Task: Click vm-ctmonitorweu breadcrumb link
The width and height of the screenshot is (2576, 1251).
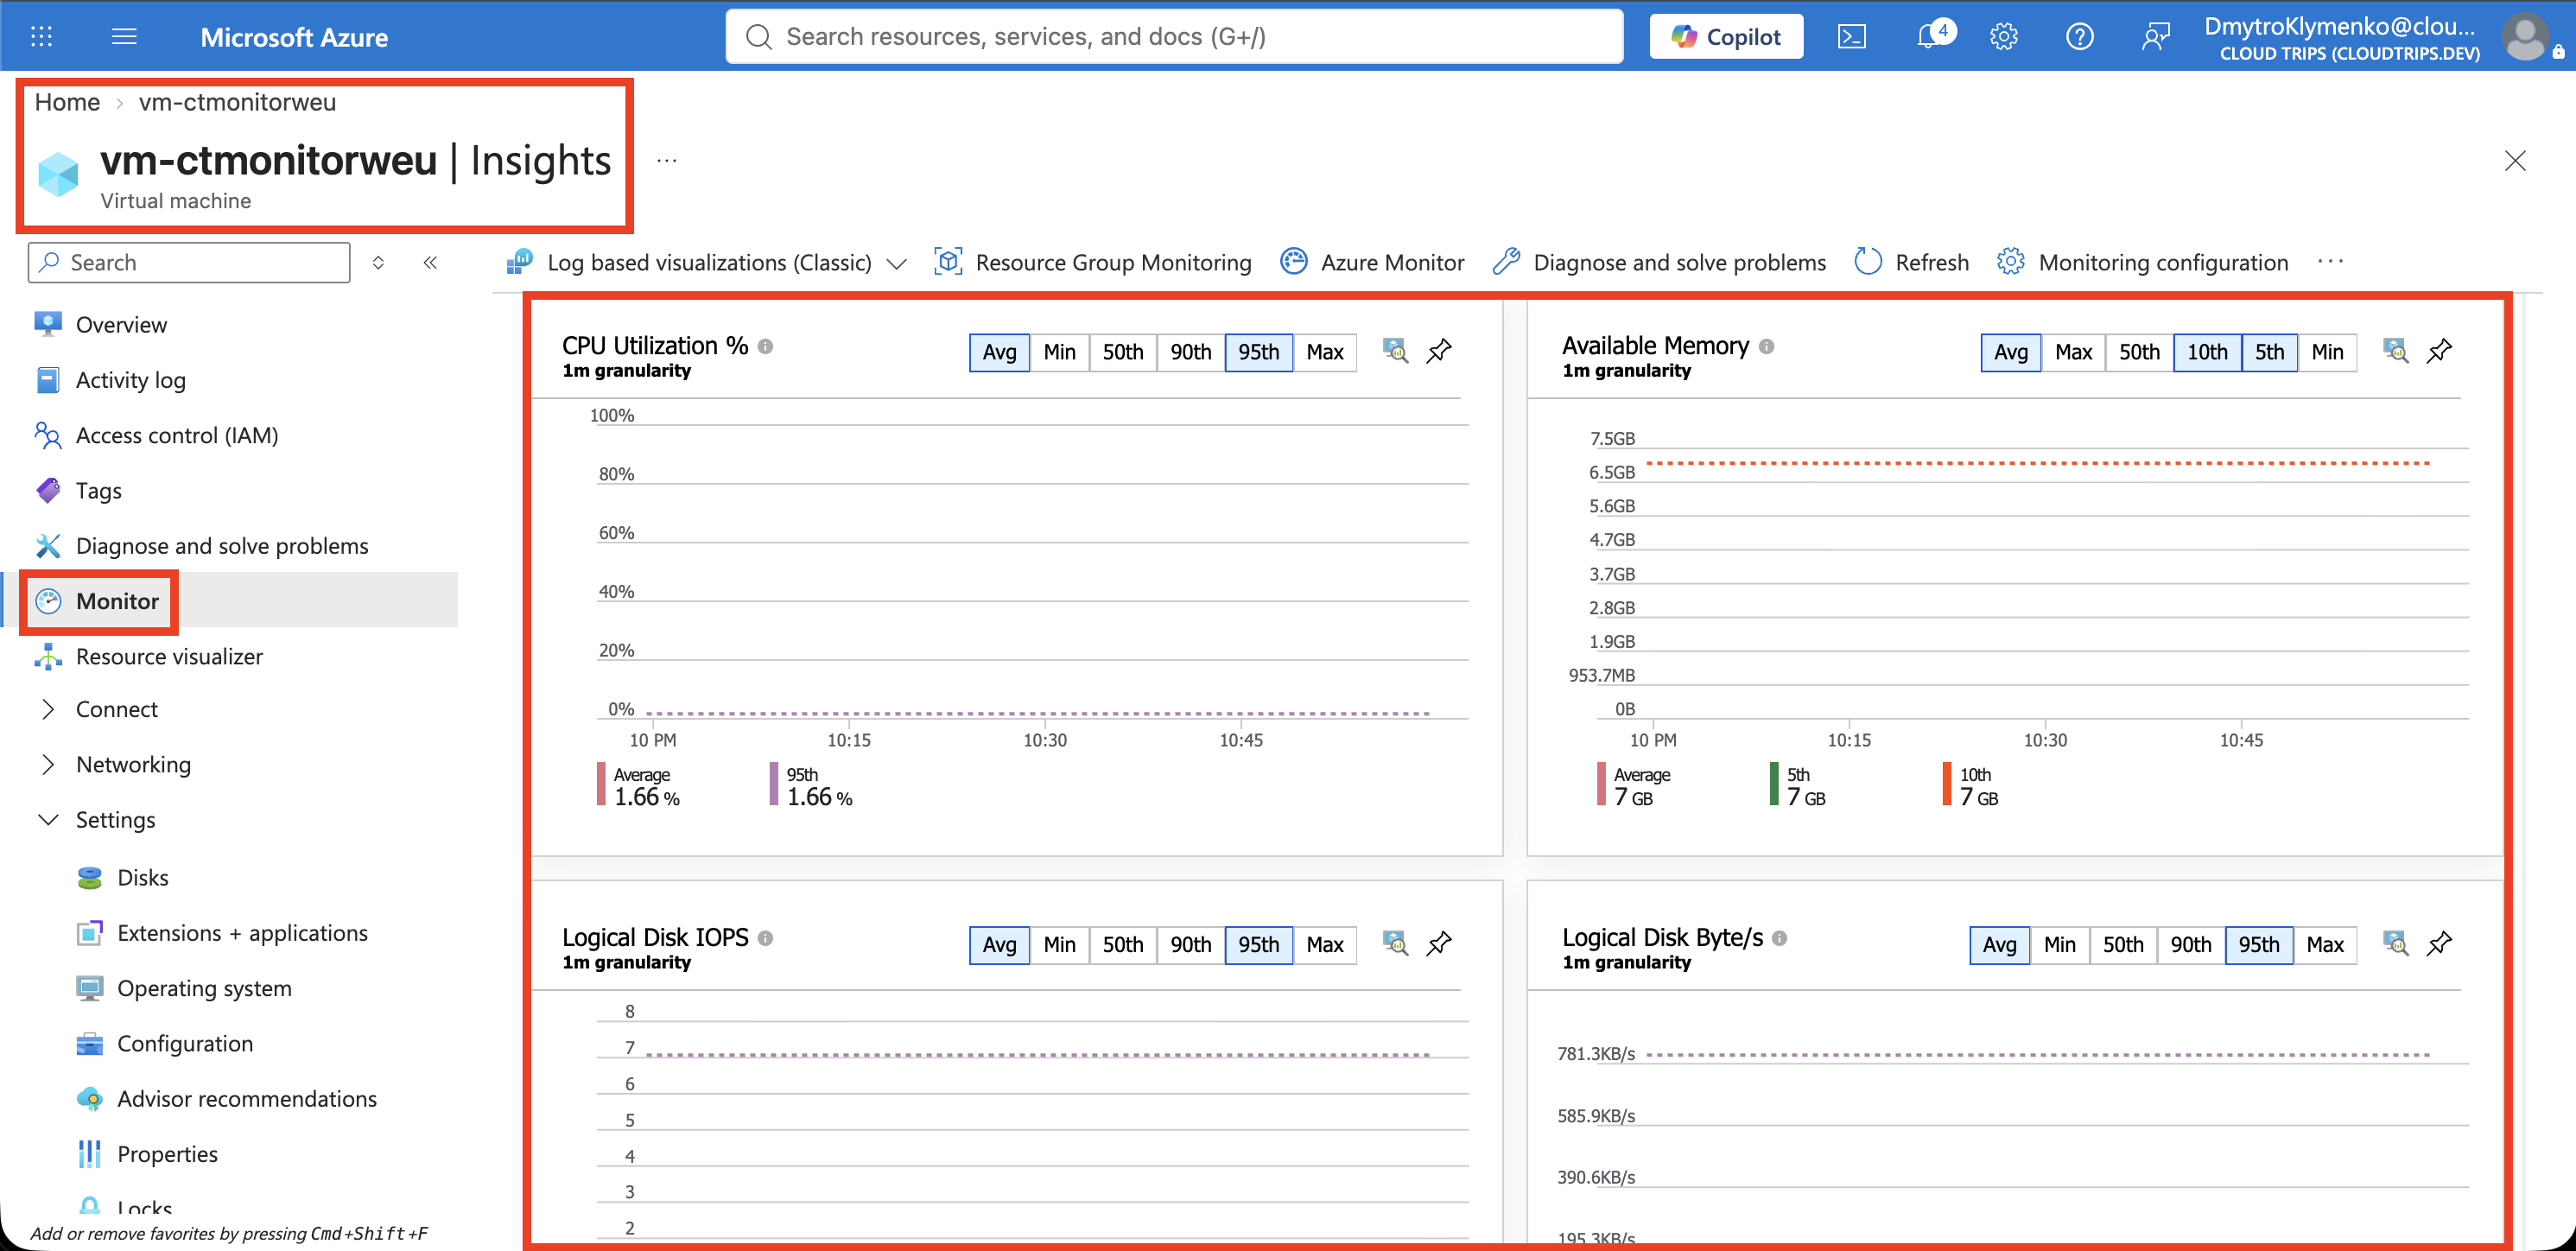Action: 237,102
